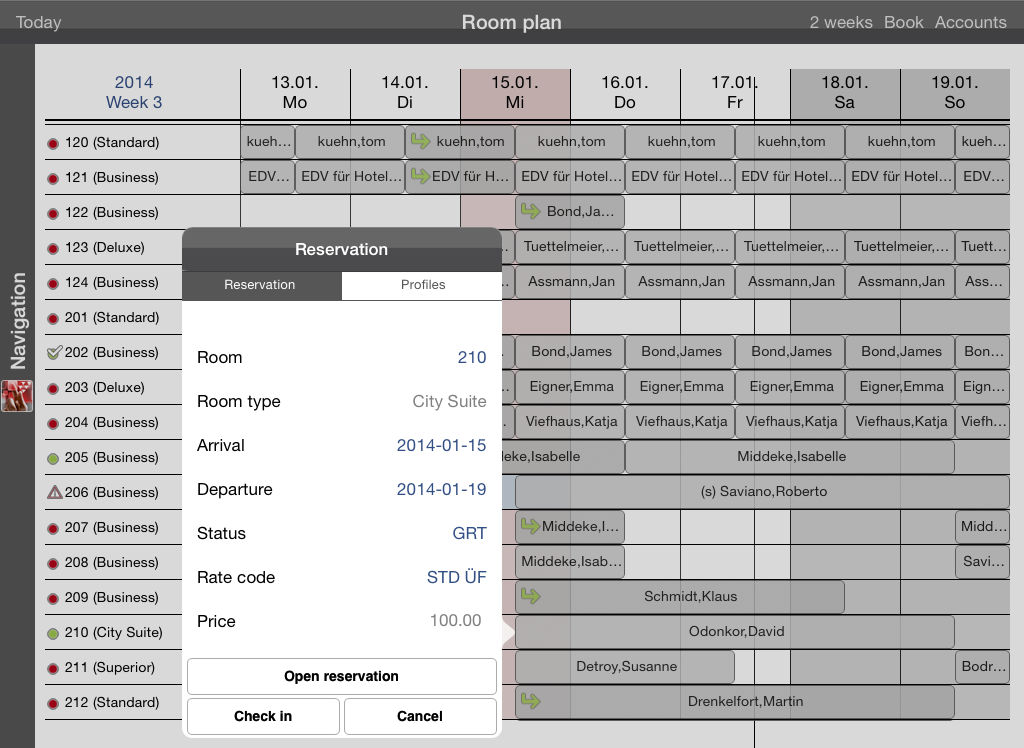The image size is (1024, 748).
Task: Tap Book in the top bar
Action: [903, 22]
